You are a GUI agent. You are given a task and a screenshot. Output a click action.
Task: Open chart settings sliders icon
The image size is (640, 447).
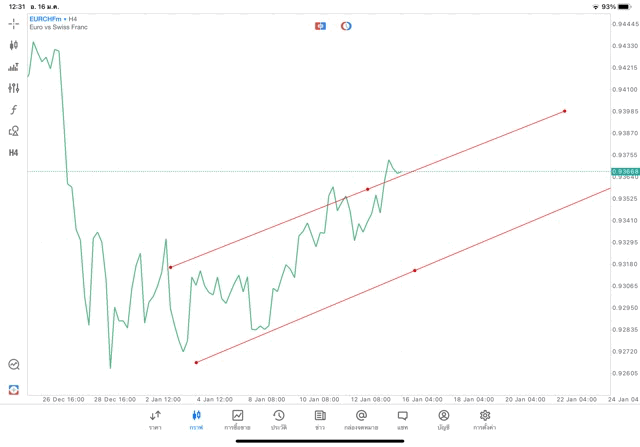coord(14,88)
